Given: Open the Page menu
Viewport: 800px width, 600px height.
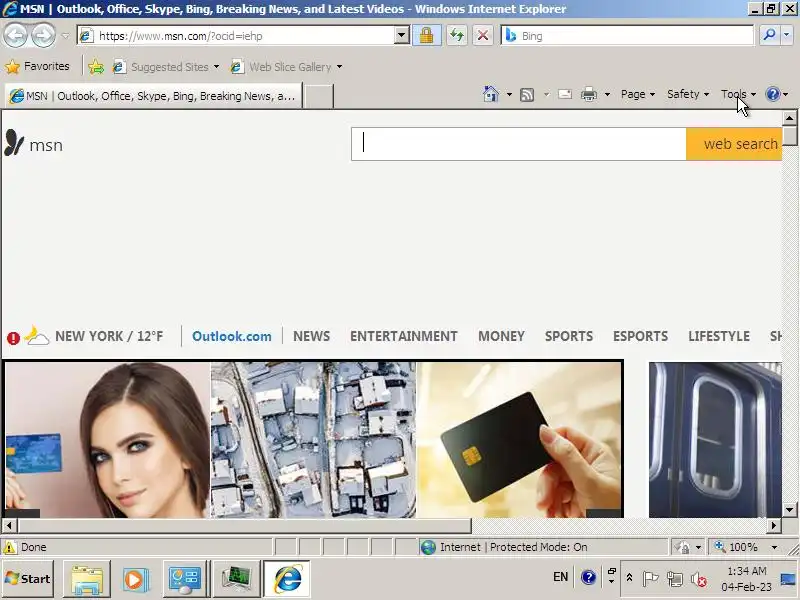Looking at the screenshot, I should pos(638,94).
